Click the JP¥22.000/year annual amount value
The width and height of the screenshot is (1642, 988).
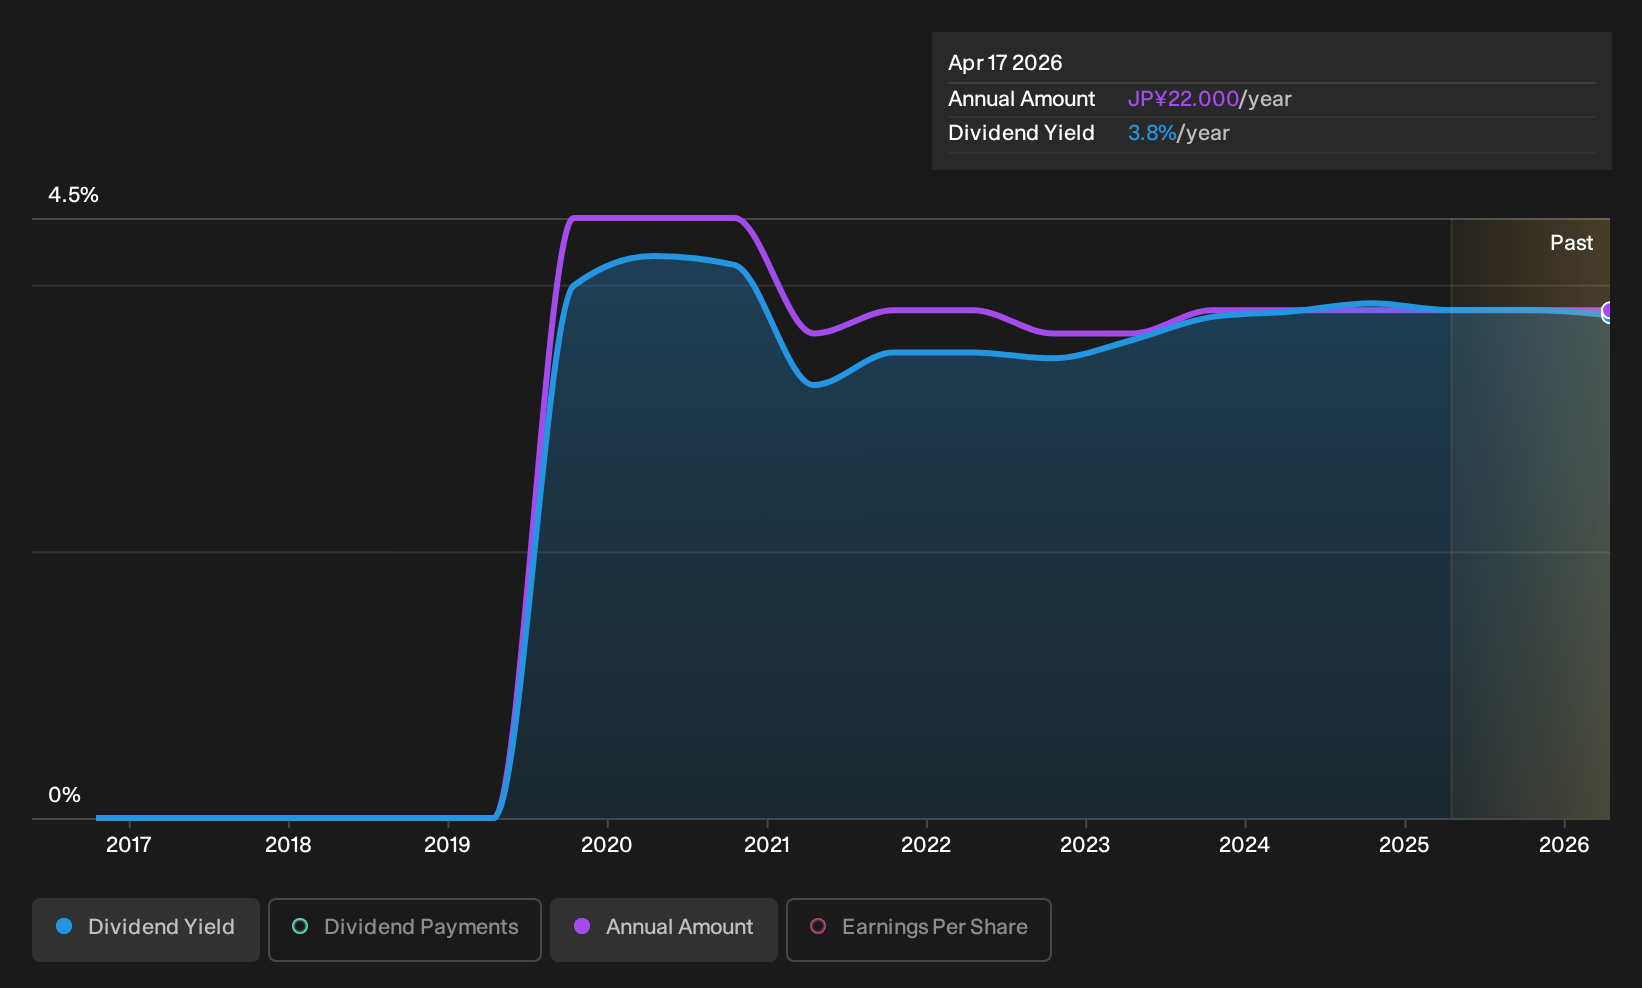point(1210,99)
